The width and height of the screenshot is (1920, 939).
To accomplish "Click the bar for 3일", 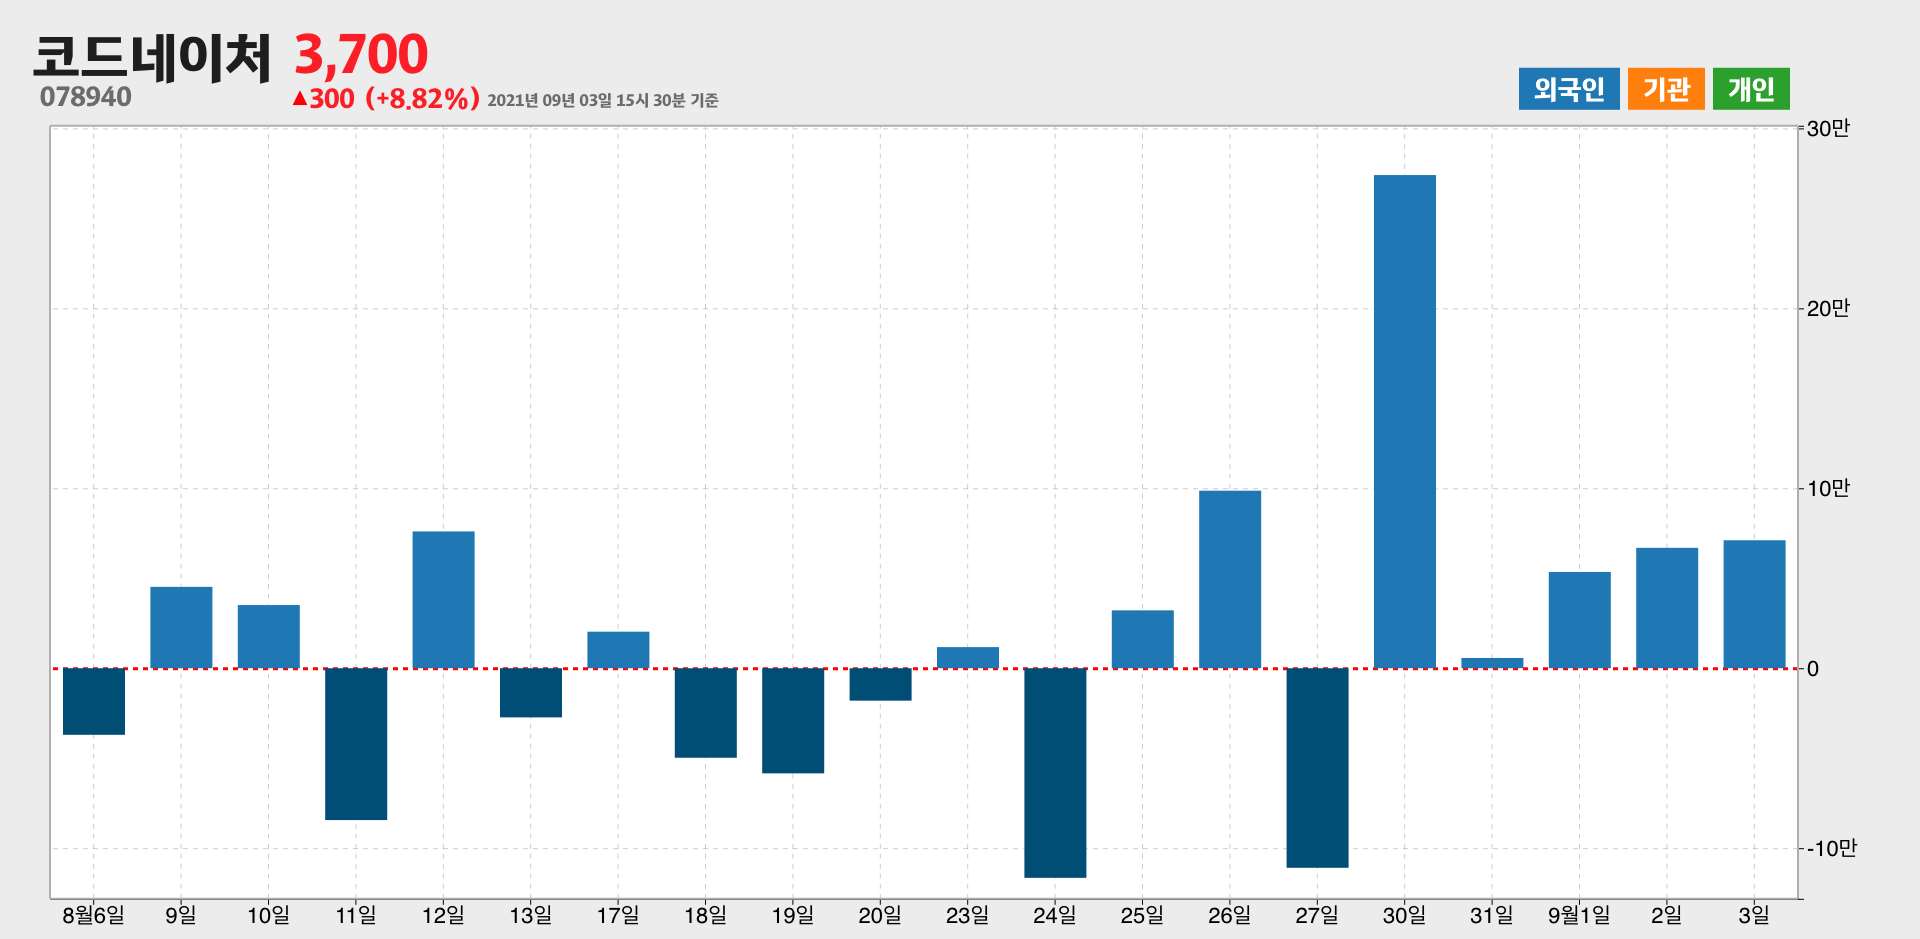I will pyautogui.click(x=1754, y=604).
